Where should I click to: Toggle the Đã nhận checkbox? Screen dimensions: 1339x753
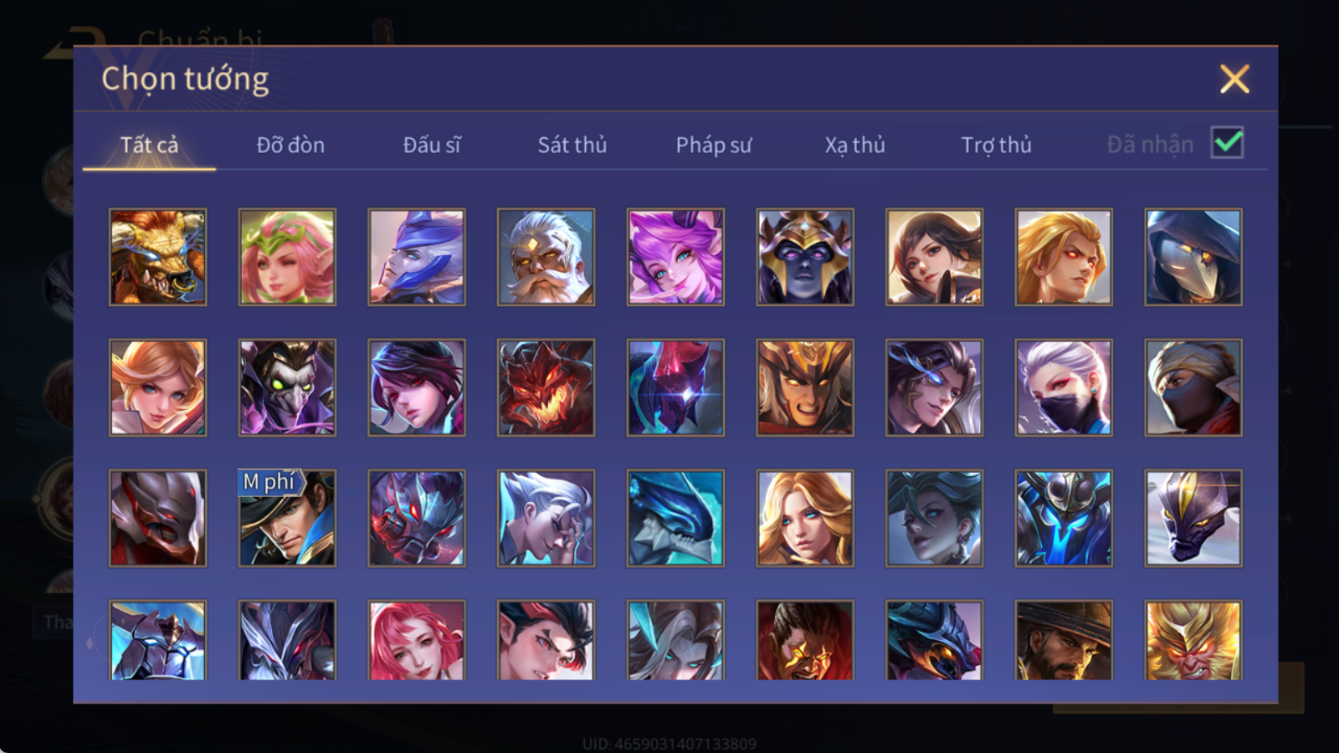[1227, 143]
